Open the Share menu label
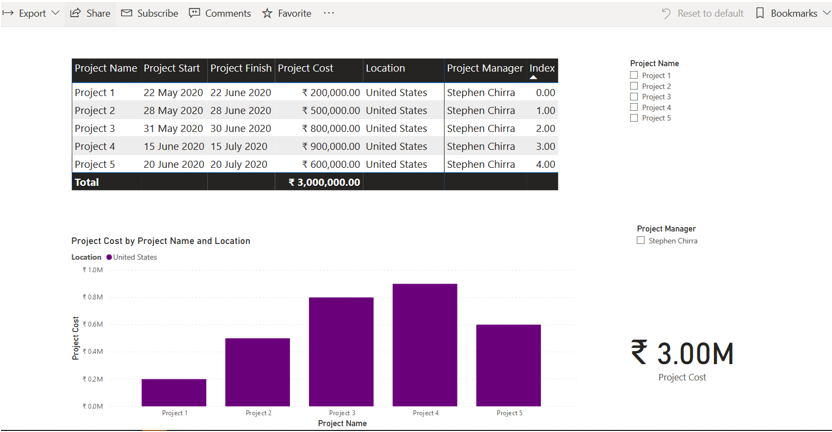Screen dimensions: 832x432 [x=98, y=13]
